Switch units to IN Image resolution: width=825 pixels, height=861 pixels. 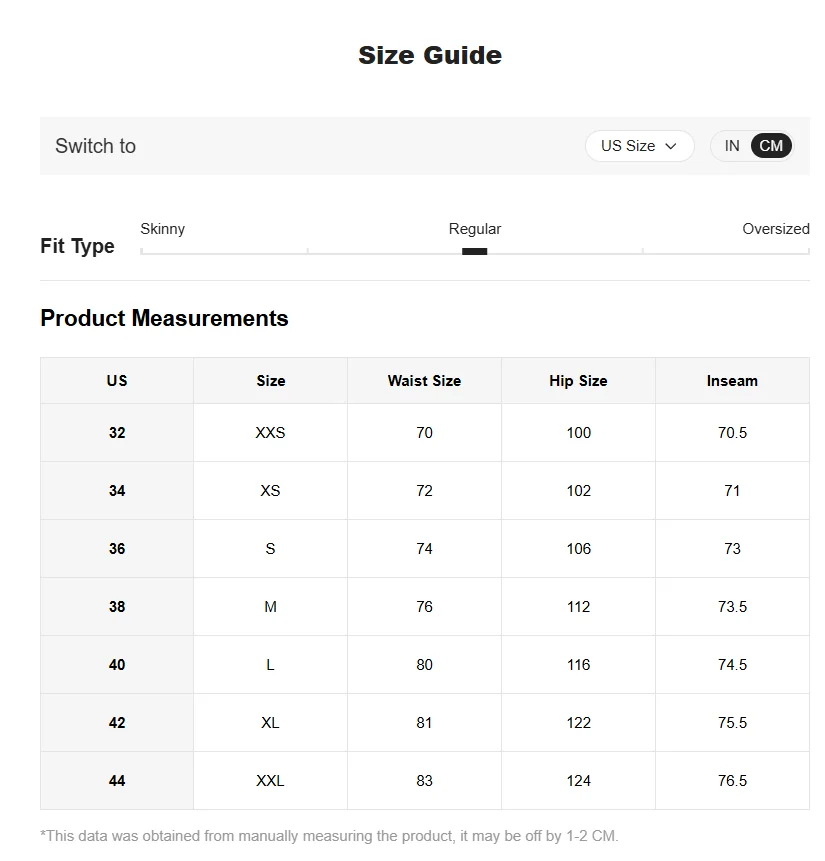[732, 146]
